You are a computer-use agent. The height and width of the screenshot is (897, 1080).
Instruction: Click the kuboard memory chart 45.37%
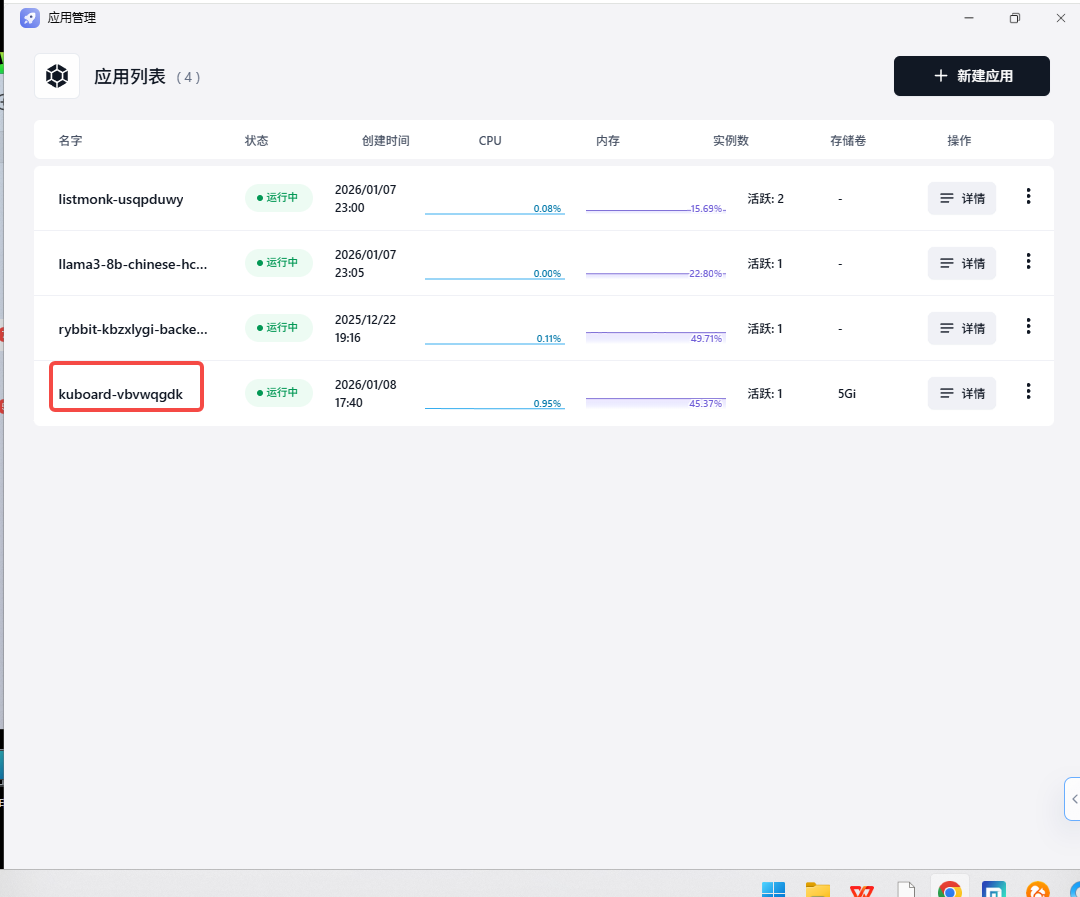pos(656,402)
